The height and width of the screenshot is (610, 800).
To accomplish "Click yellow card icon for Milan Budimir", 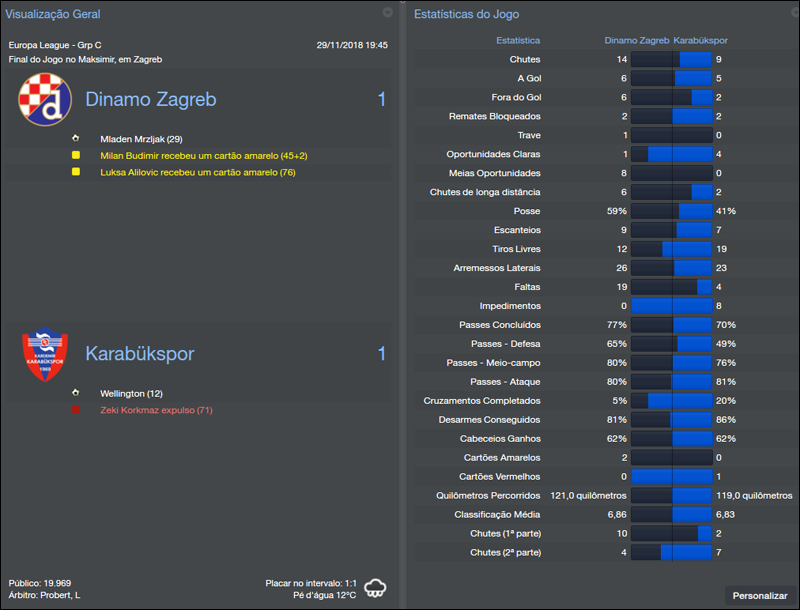I will (x=75, y=156).
